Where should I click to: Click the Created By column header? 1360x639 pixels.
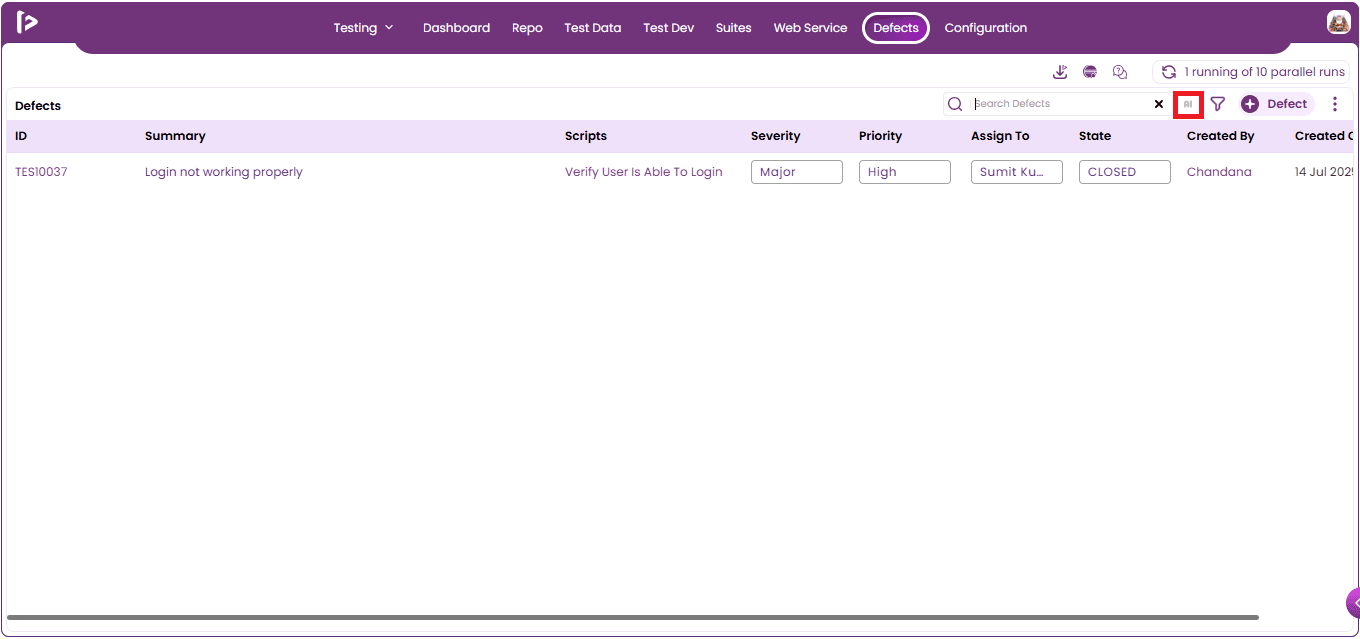(x=1221, y=136)
